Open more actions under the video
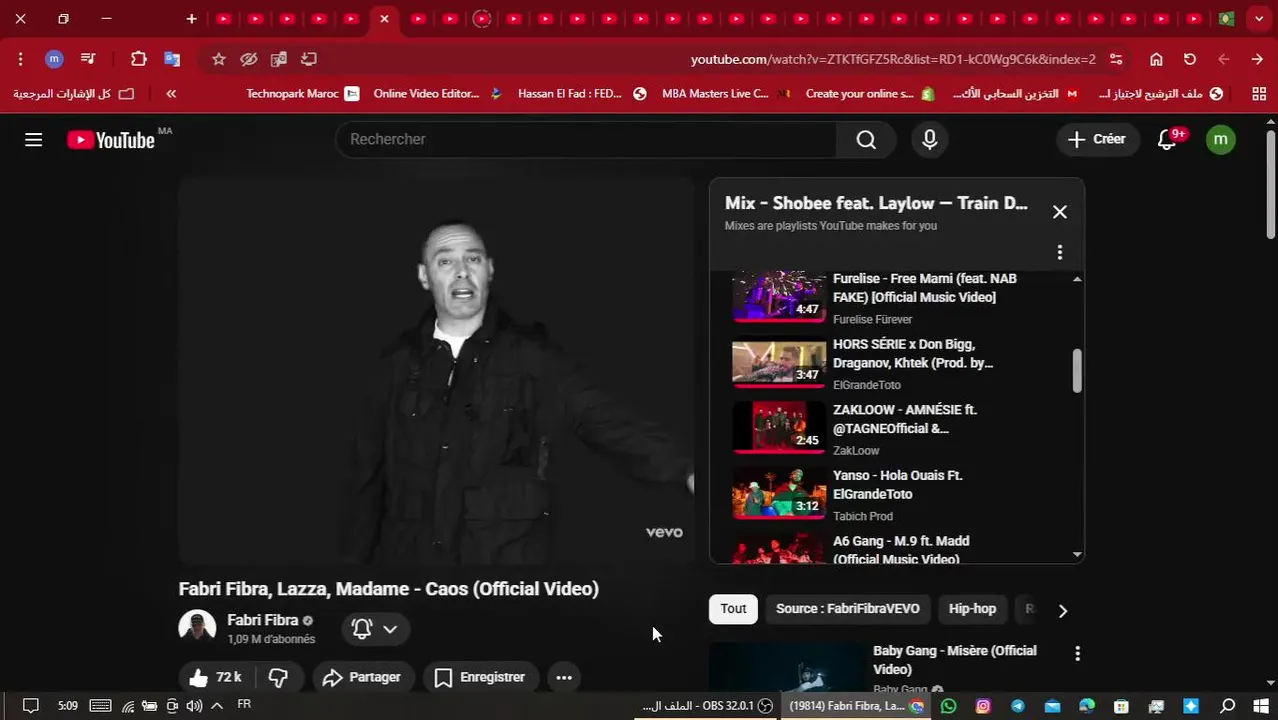Viewport: 1278px width, 720px height. 564,677
